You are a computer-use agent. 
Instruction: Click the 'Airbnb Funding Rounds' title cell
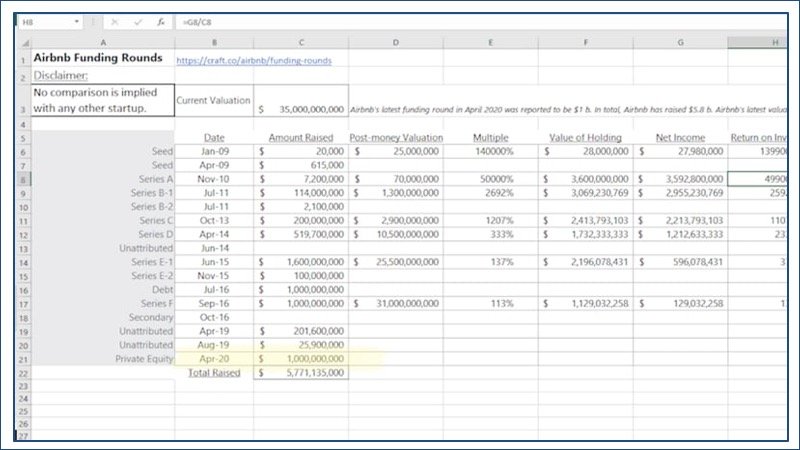tap(103, 58)
